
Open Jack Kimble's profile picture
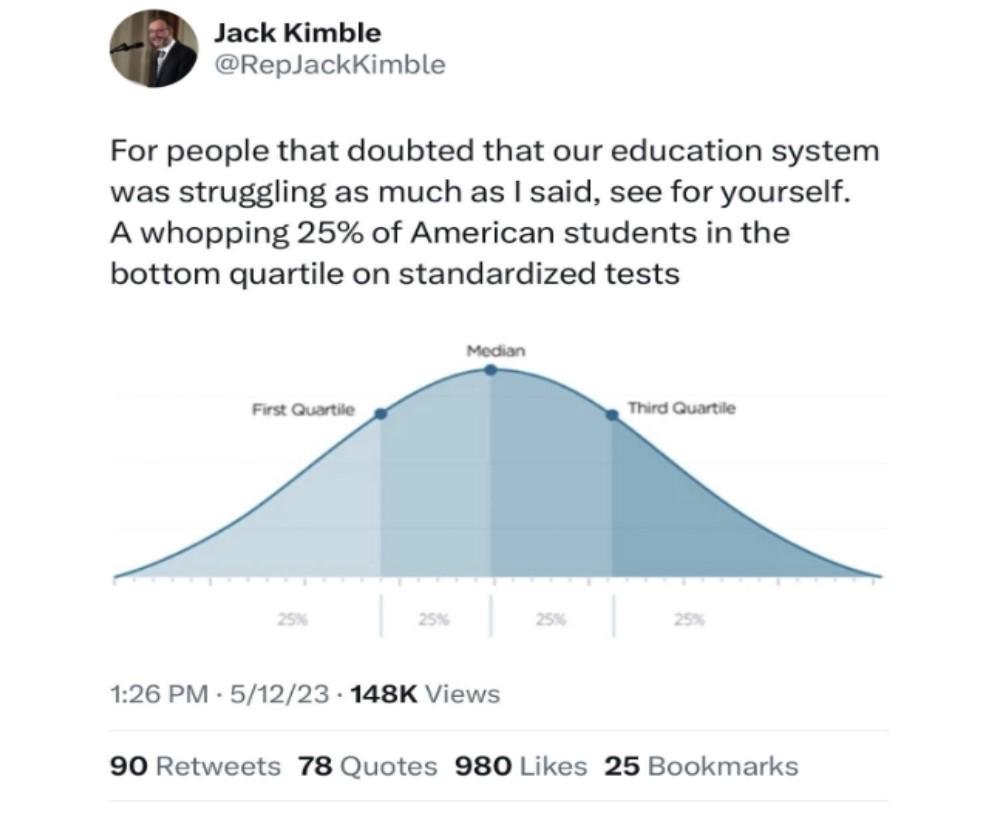[x=154, y=48]
